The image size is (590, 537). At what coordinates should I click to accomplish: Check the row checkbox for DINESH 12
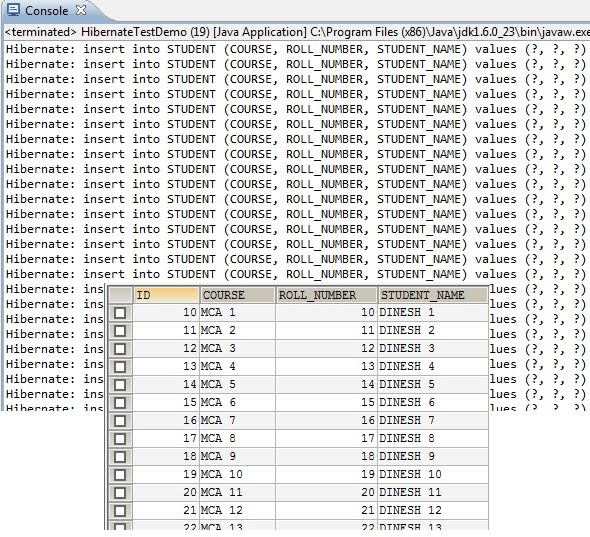click(120, 511)
